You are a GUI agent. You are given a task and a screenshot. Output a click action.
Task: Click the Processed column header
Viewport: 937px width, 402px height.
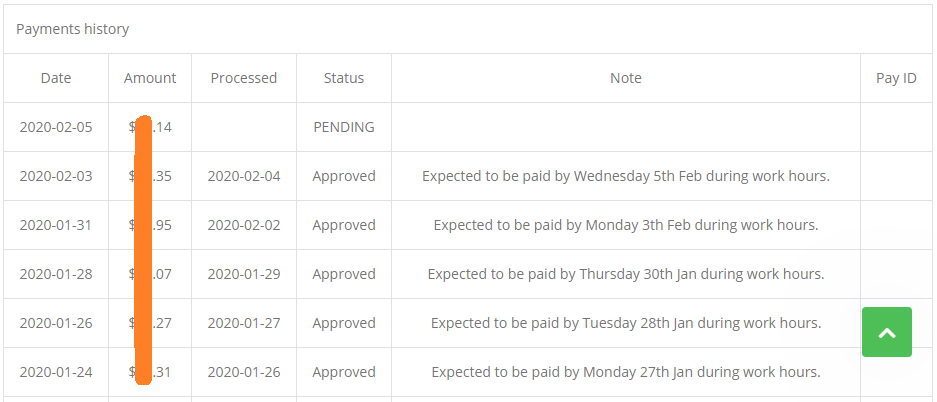pyautogui.click(x=244, y=78)
